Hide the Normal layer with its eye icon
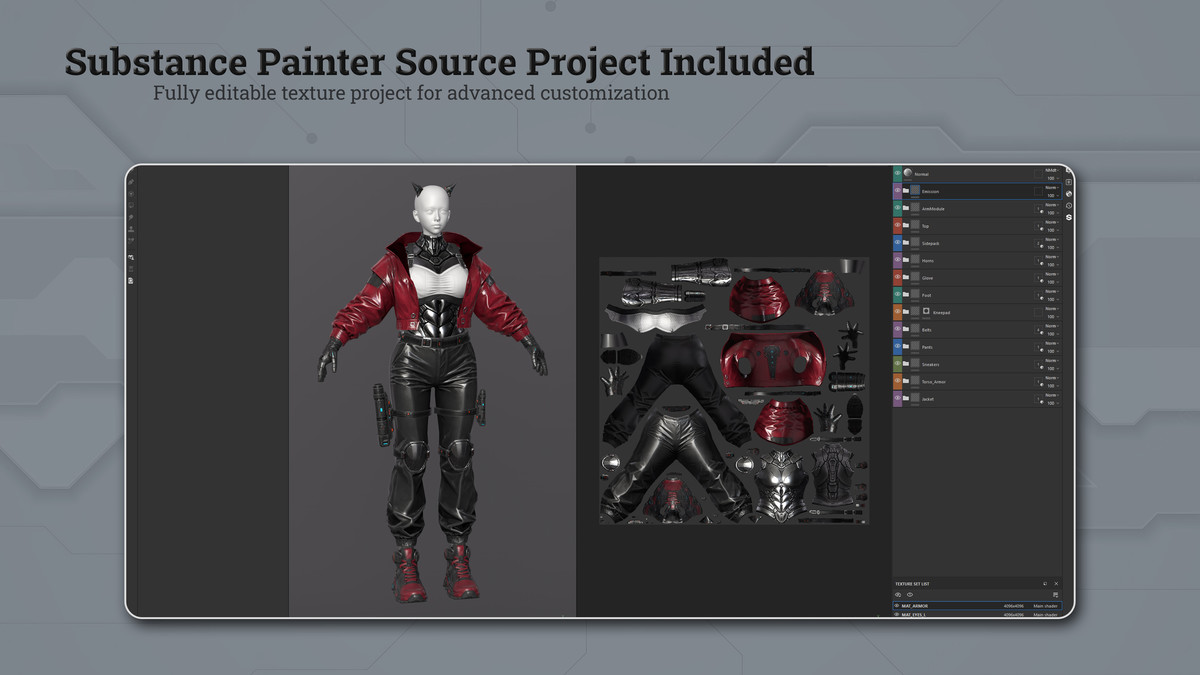The image size is (1200, 675). [x=897, y=173]
